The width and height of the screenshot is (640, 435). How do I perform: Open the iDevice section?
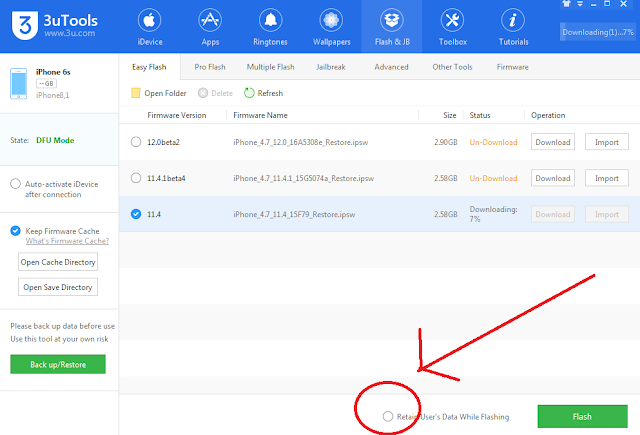(149, 27)
